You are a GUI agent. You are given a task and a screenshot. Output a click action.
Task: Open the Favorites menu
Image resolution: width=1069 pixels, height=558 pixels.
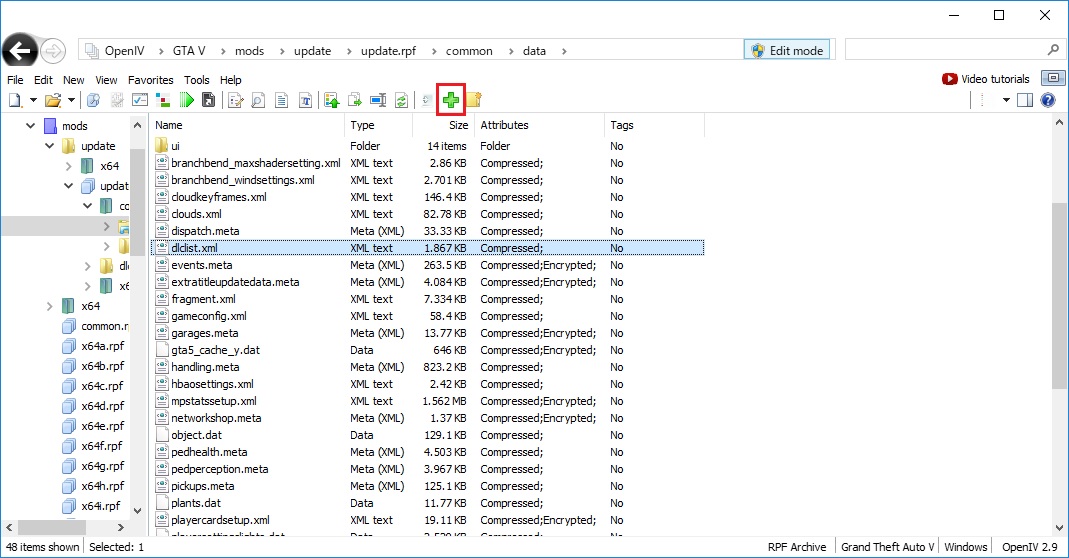click(x=150, y=80)
